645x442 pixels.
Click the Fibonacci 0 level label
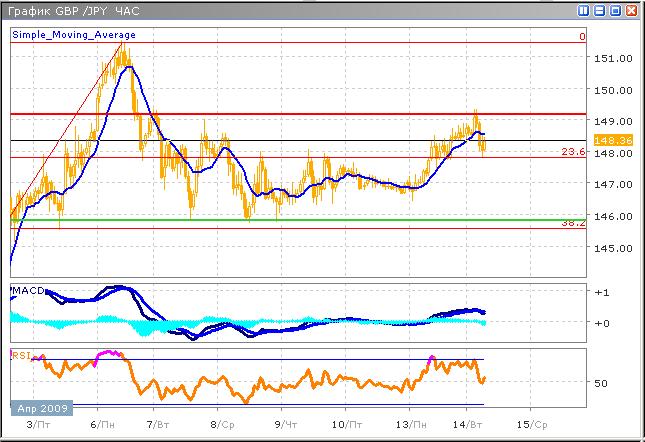click(x=581, y=37)
